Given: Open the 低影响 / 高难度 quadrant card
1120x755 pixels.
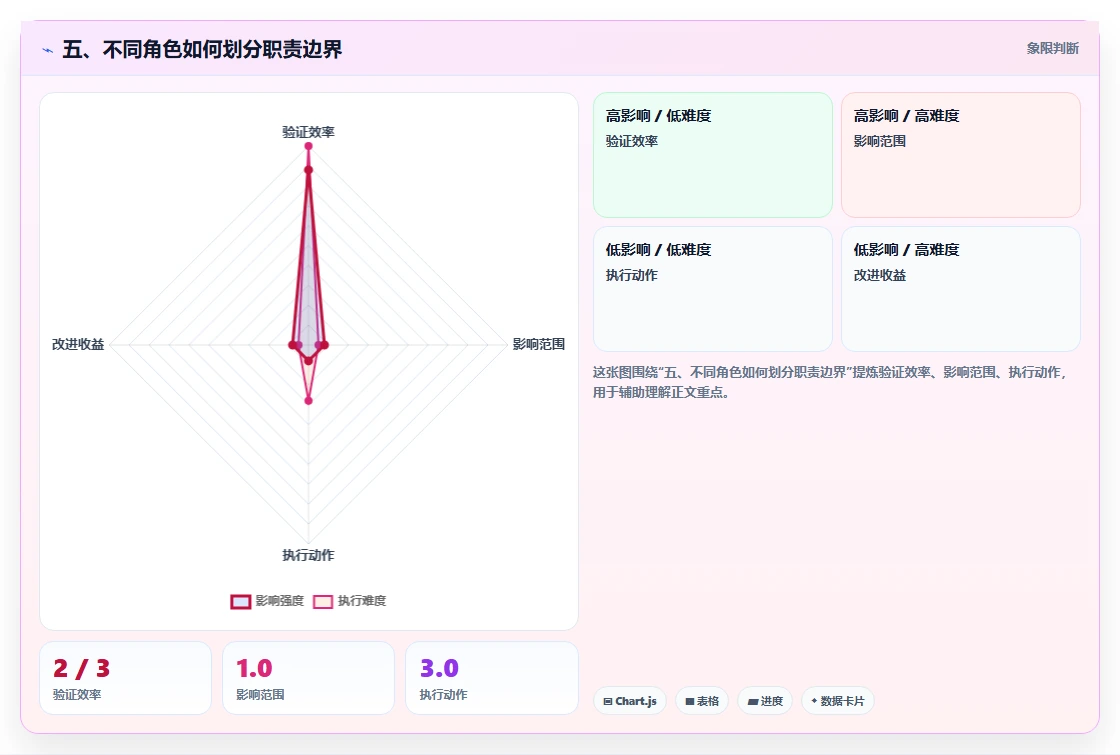Looking at the screenshot, I should pyautogui.click(x=961, y=289).
